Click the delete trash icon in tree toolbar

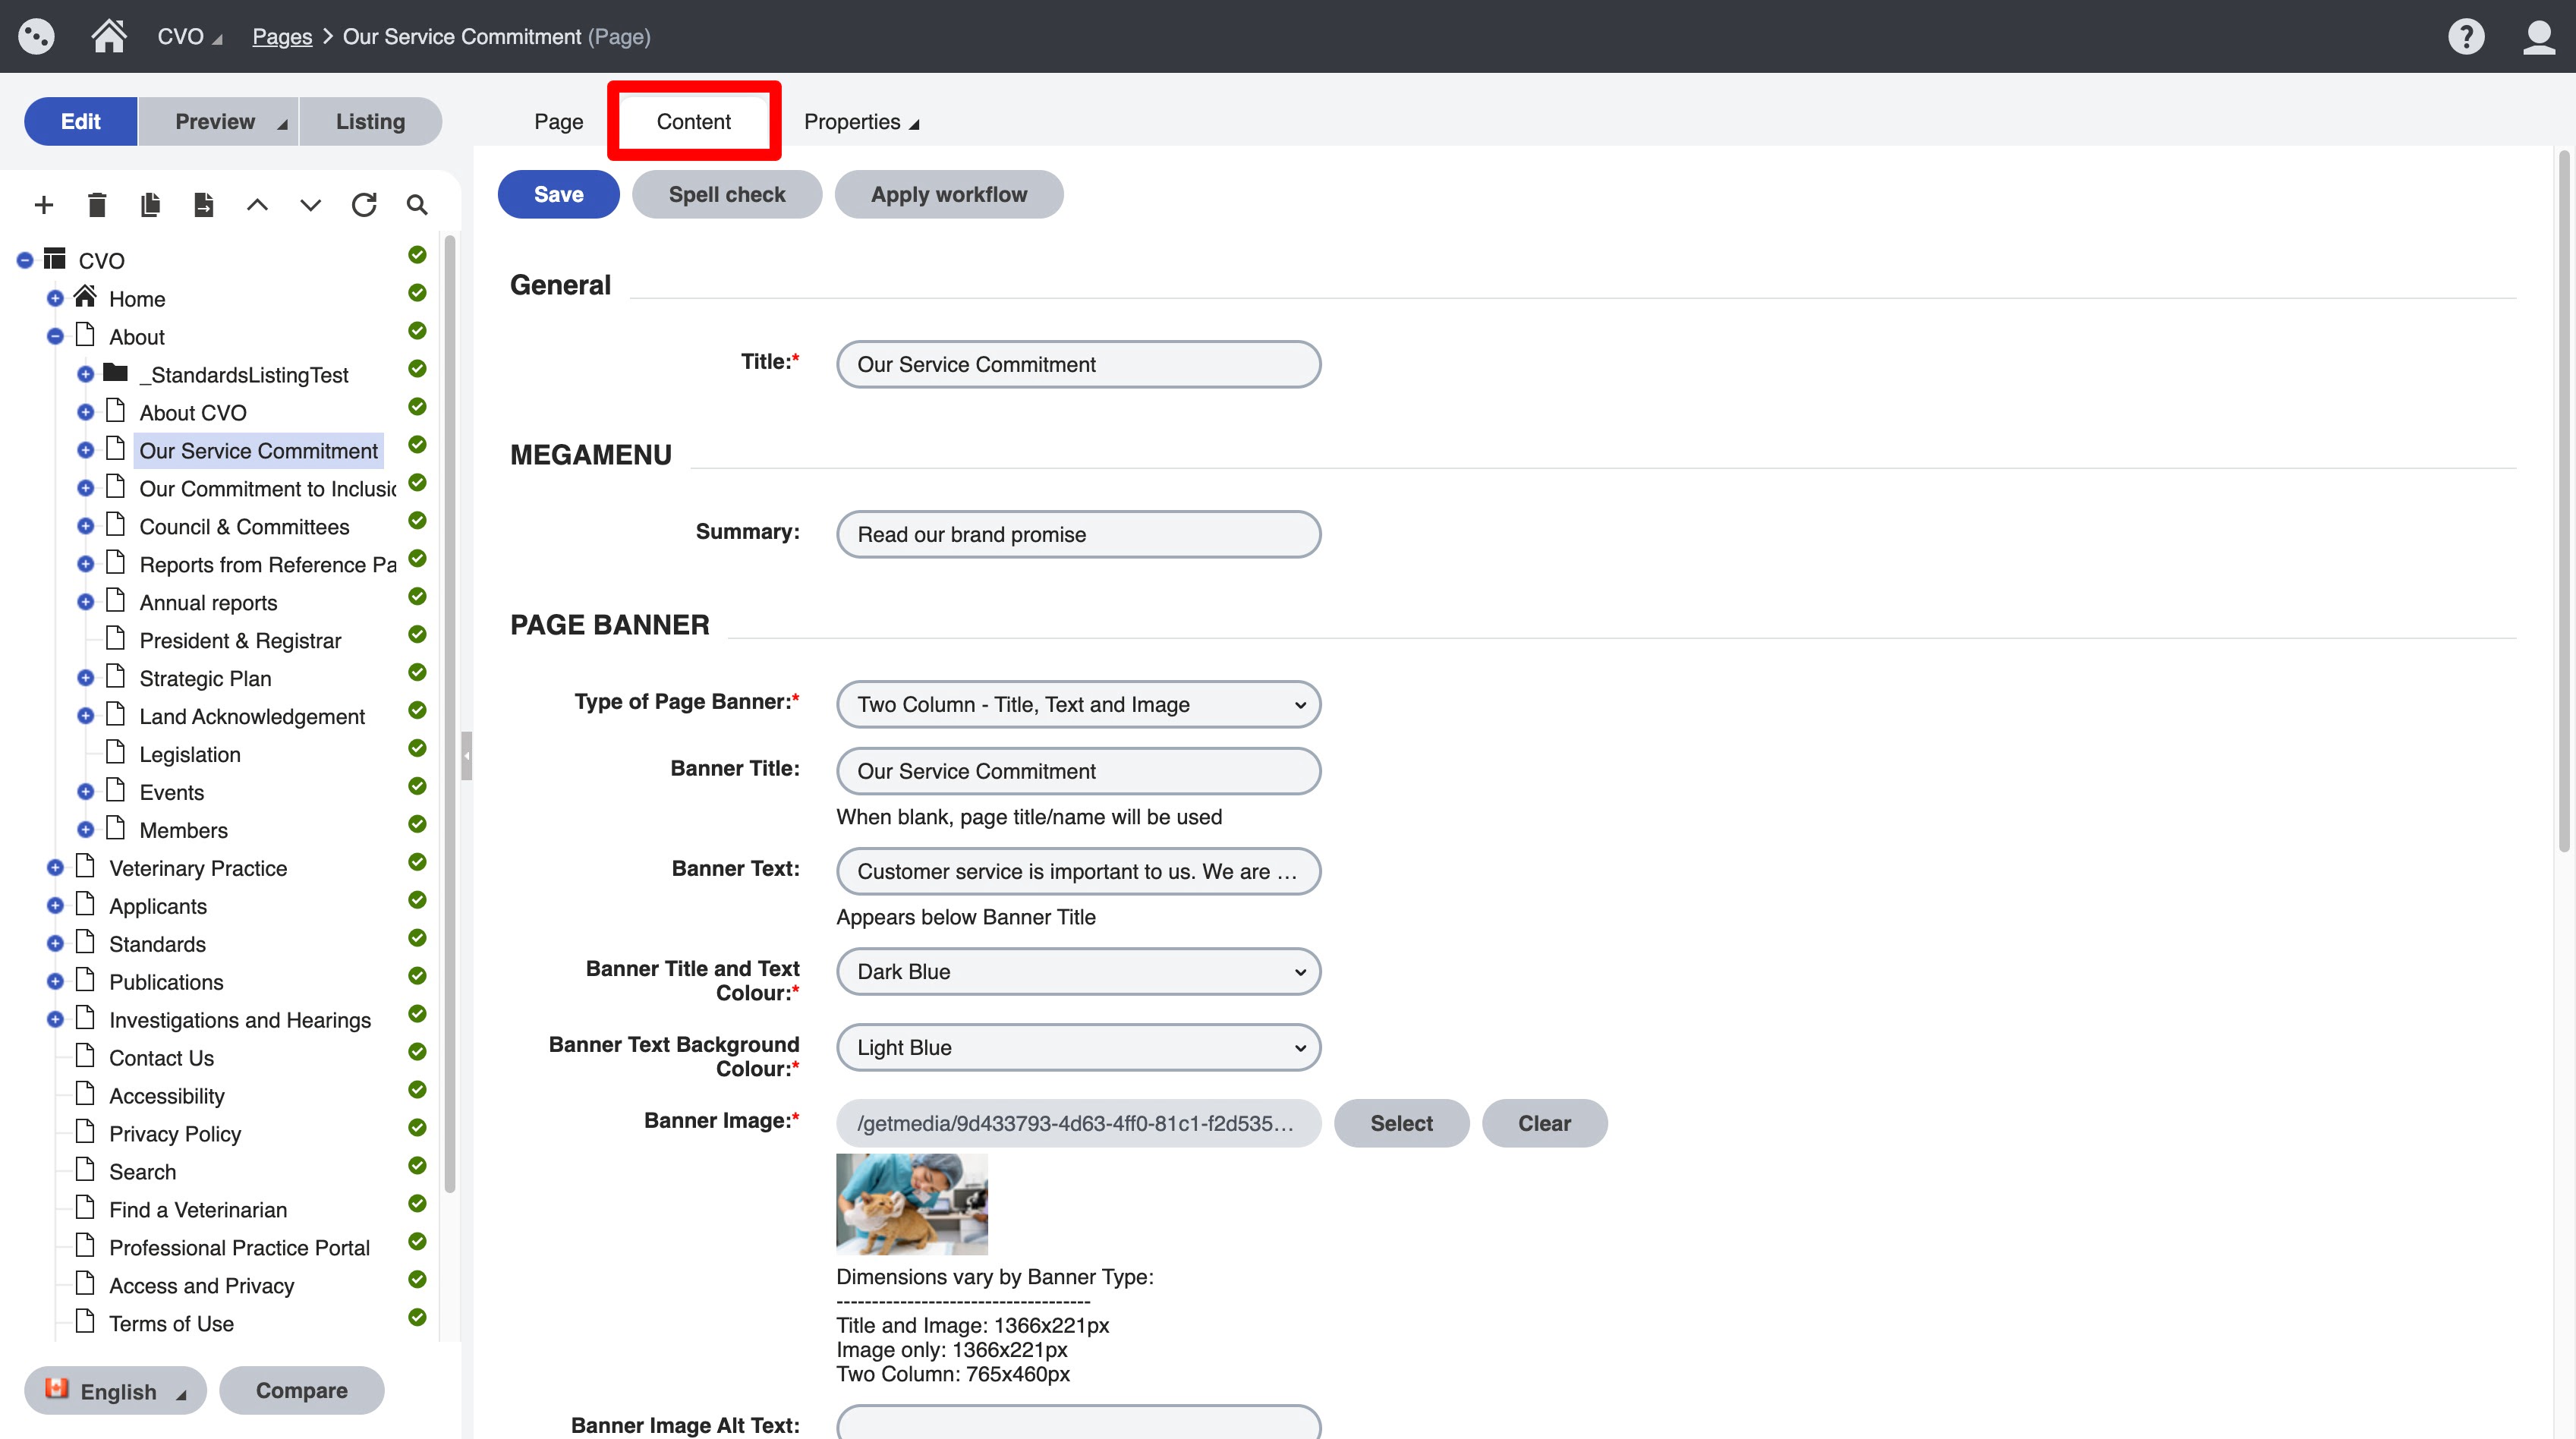(x=97, y=205)
